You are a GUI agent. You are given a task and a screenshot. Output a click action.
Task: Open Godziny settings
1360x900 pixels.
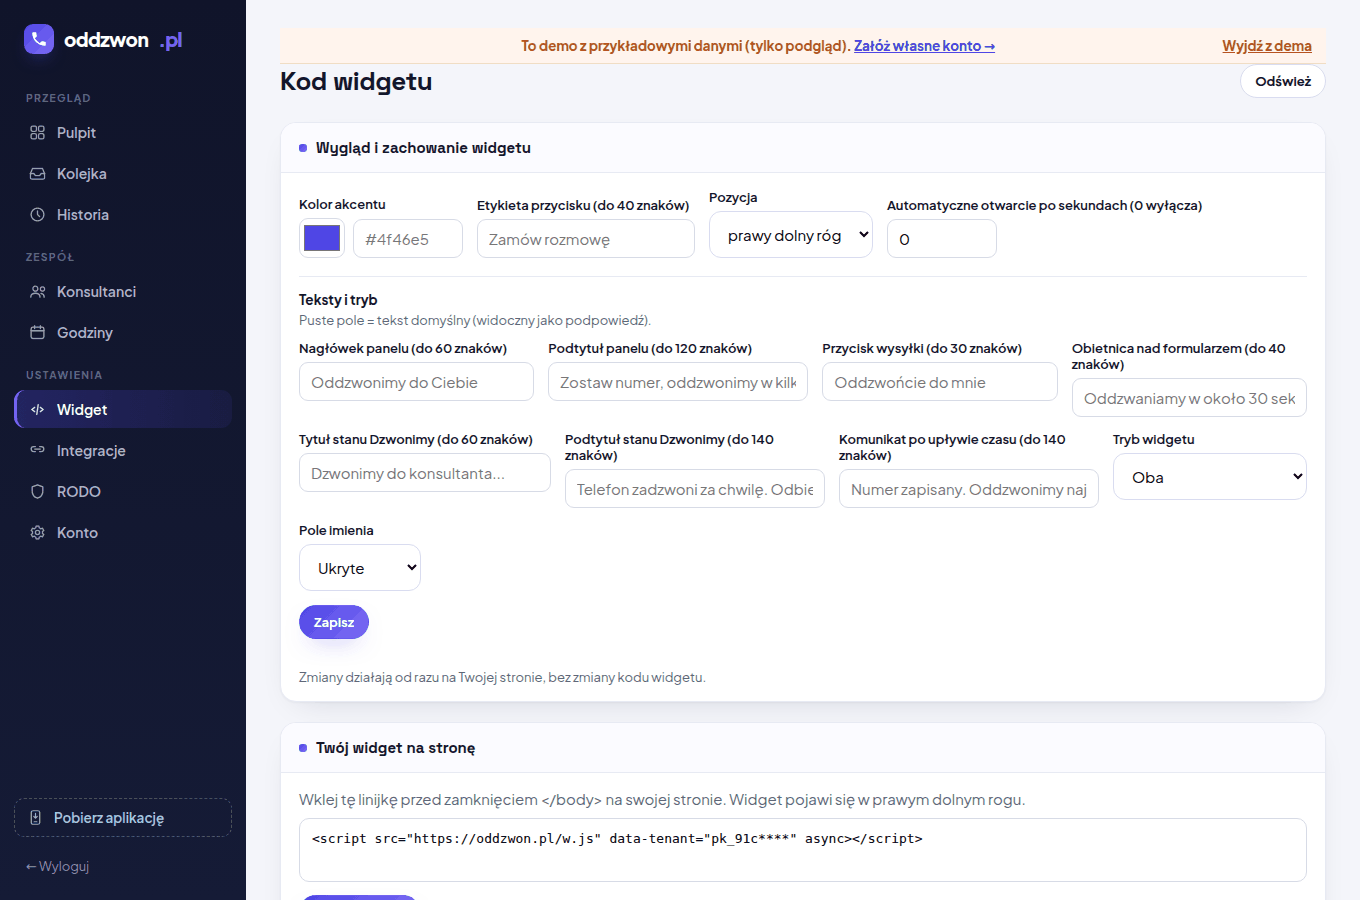click(x=123, y=333)
